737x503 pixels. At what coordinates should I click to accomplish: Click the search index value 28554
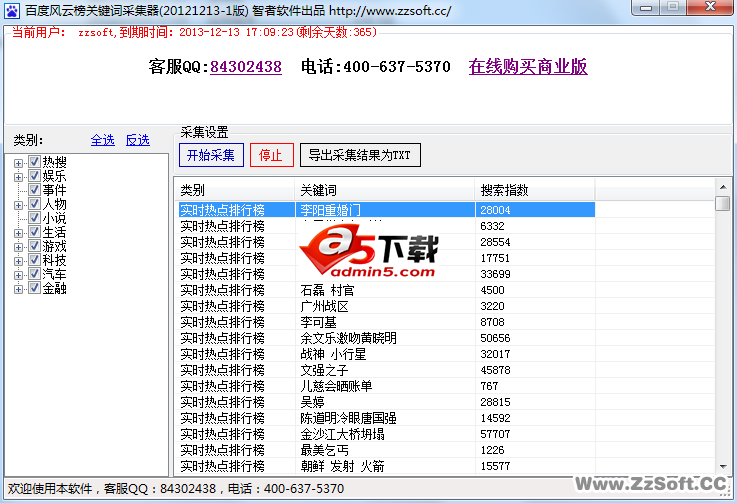tap(495, 242)
